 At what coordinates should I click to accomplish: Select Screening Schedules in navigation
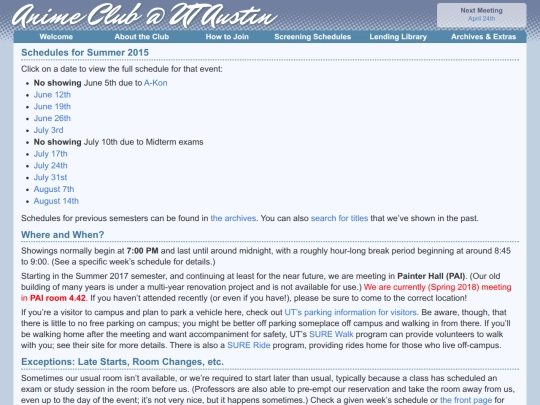click(x=312, y=37)
